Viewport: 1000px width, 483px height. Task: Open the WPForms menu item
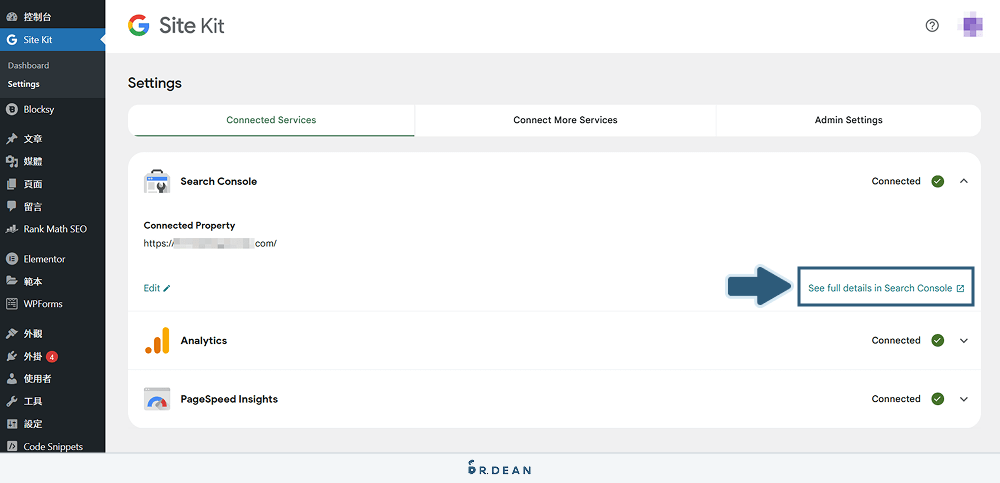coord(52,304)
